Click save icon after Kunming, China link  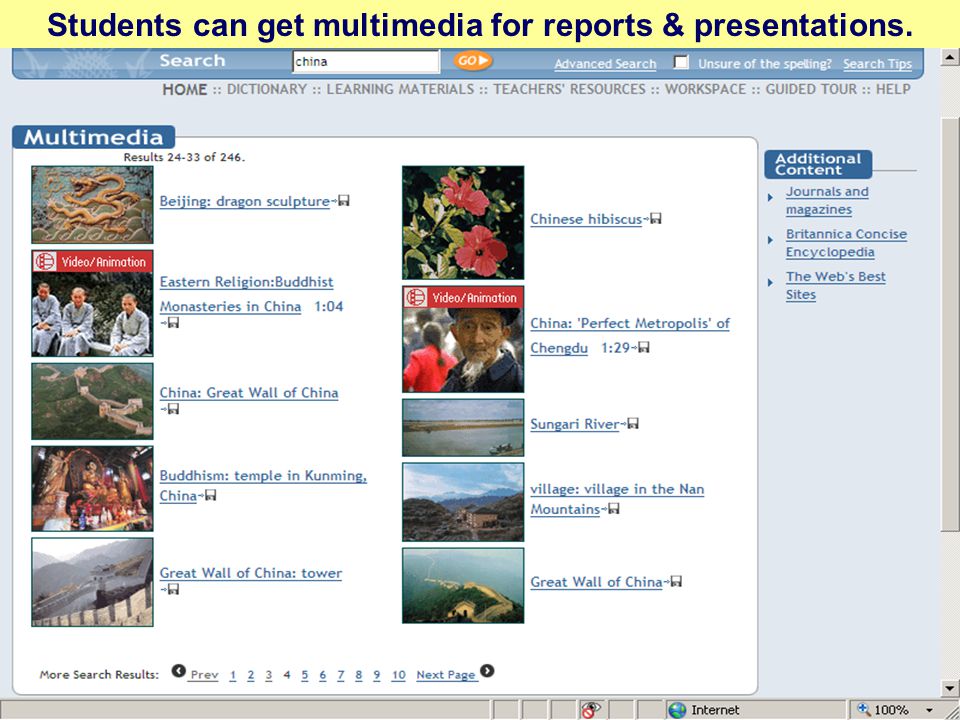pyautogui.click(x=211, y=495)
